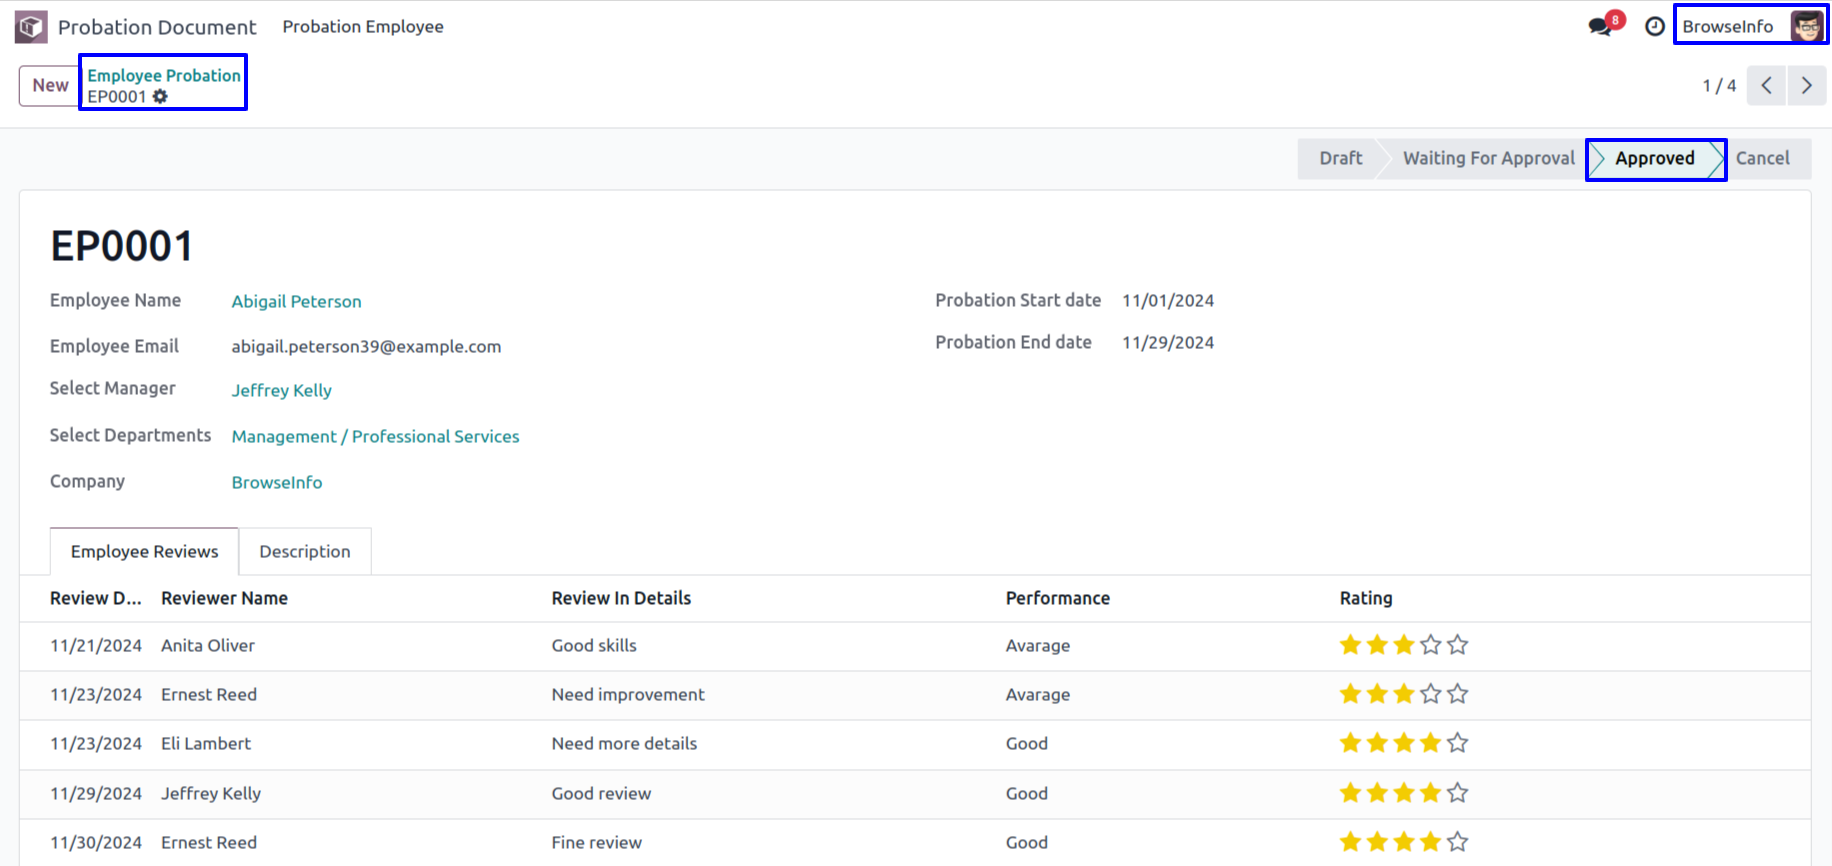Set status to Cancel
The height and width of the screenshot is (866, 1832).
point(1762,158)
